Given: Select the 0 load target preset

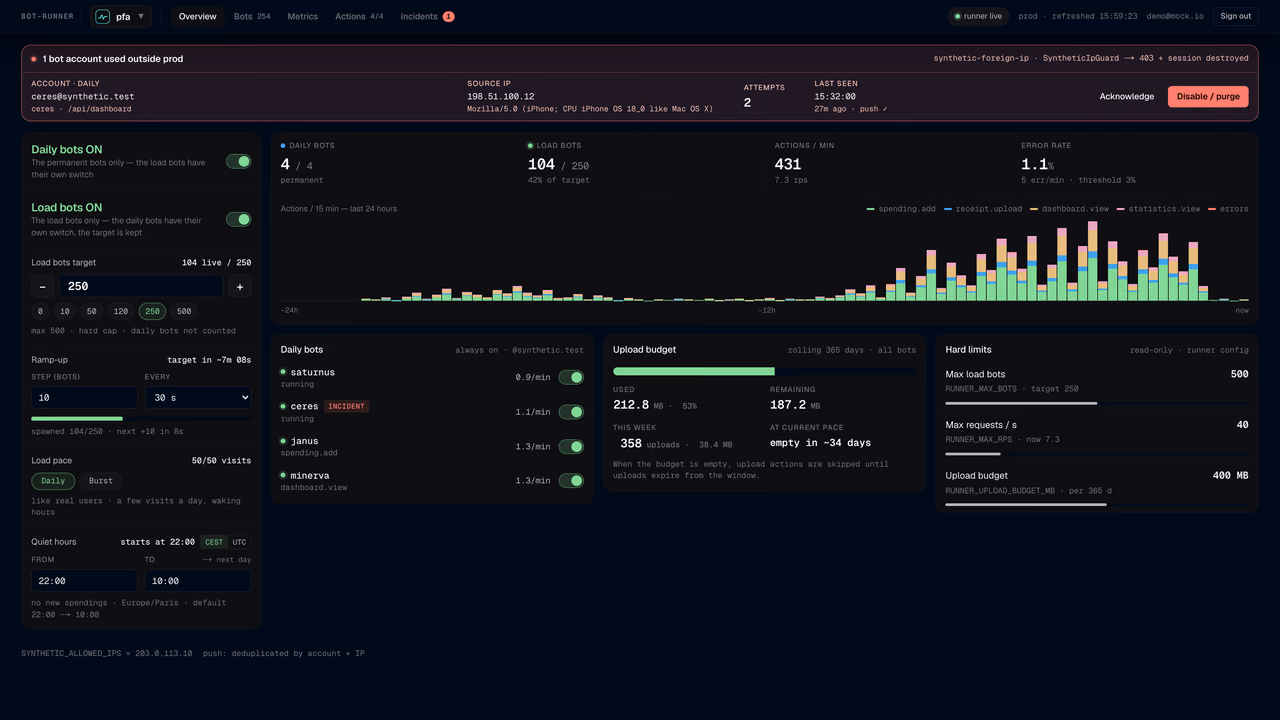Looking at the screenshot, I should (40, 311).
